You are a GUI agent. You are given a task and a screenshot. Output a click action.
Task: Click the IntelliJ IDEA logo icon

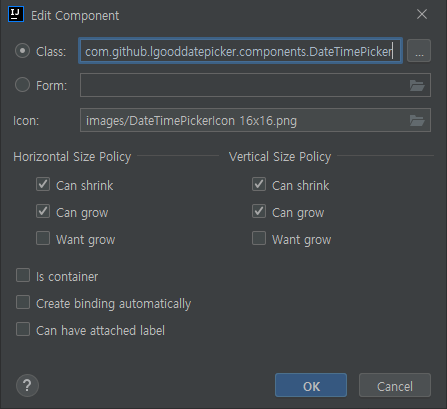click(16, 15)
